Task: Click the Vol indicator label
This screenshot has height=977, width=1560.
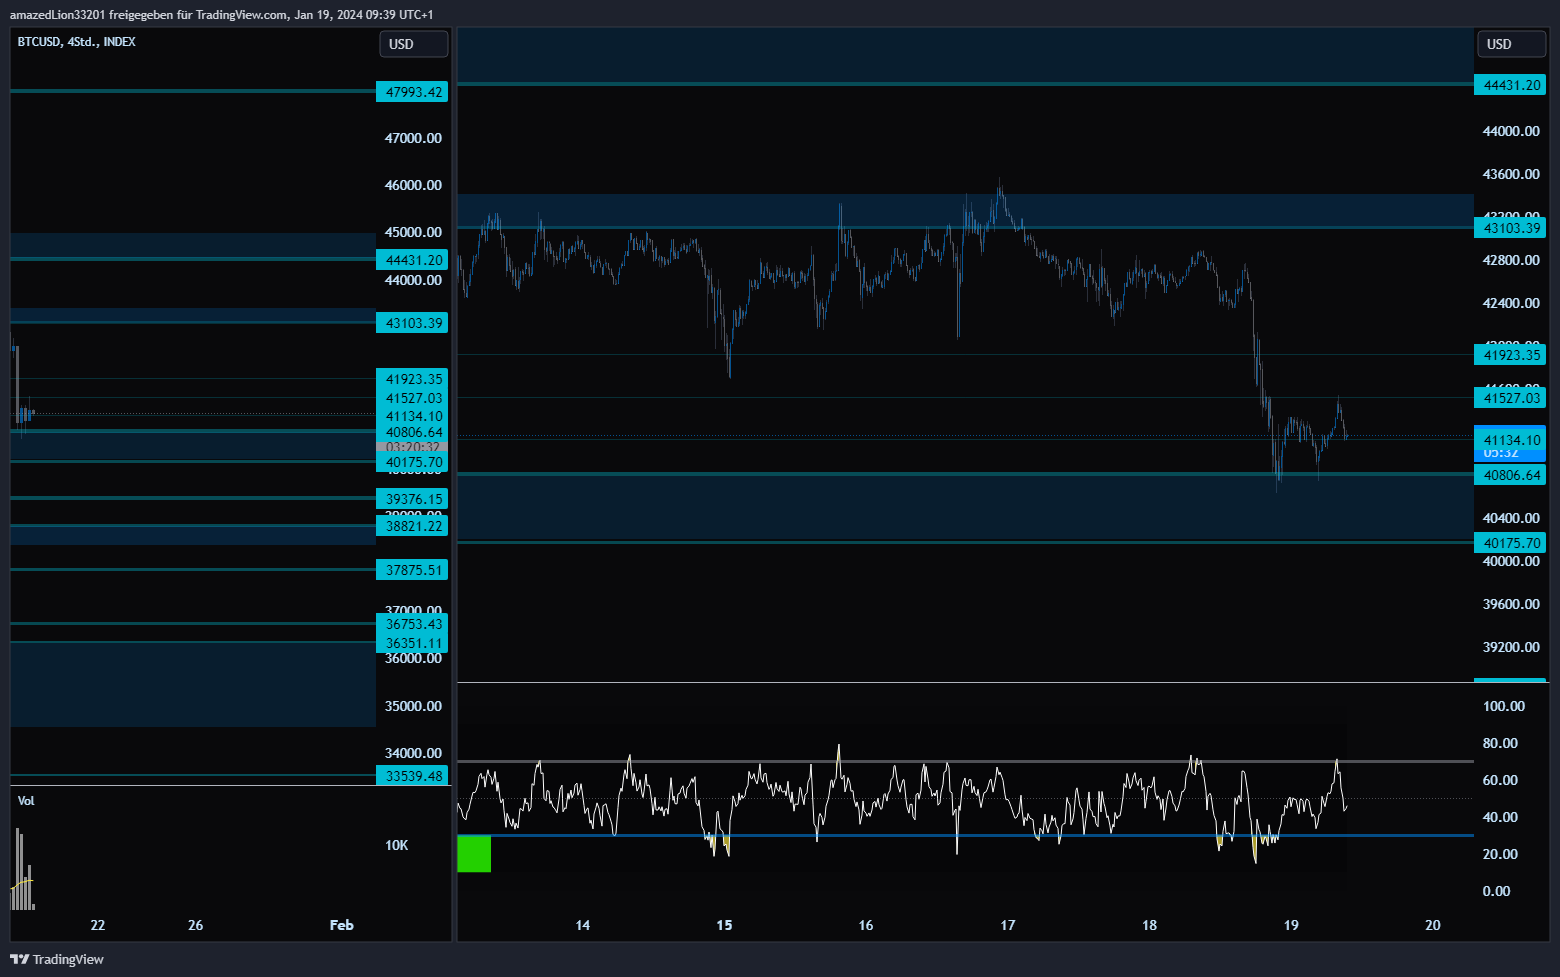Action: [x=26, y=801]
